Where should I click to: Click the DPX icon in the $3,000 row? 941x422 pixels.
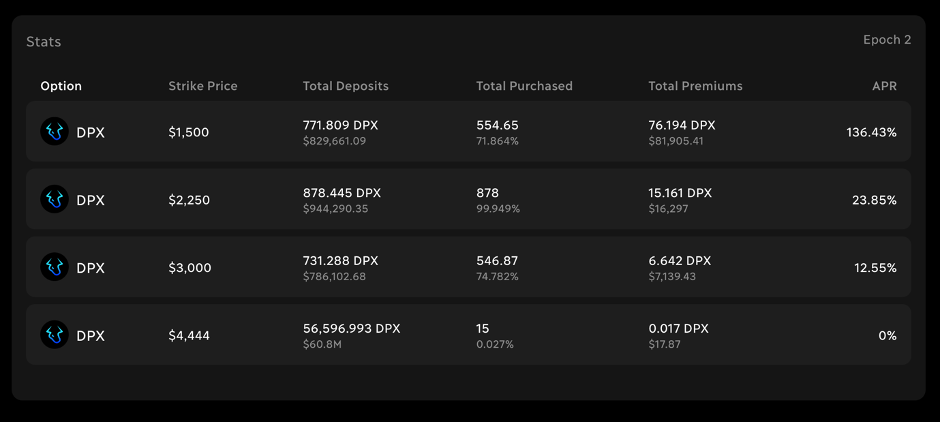pyautogui.click(x=54, y=268)
